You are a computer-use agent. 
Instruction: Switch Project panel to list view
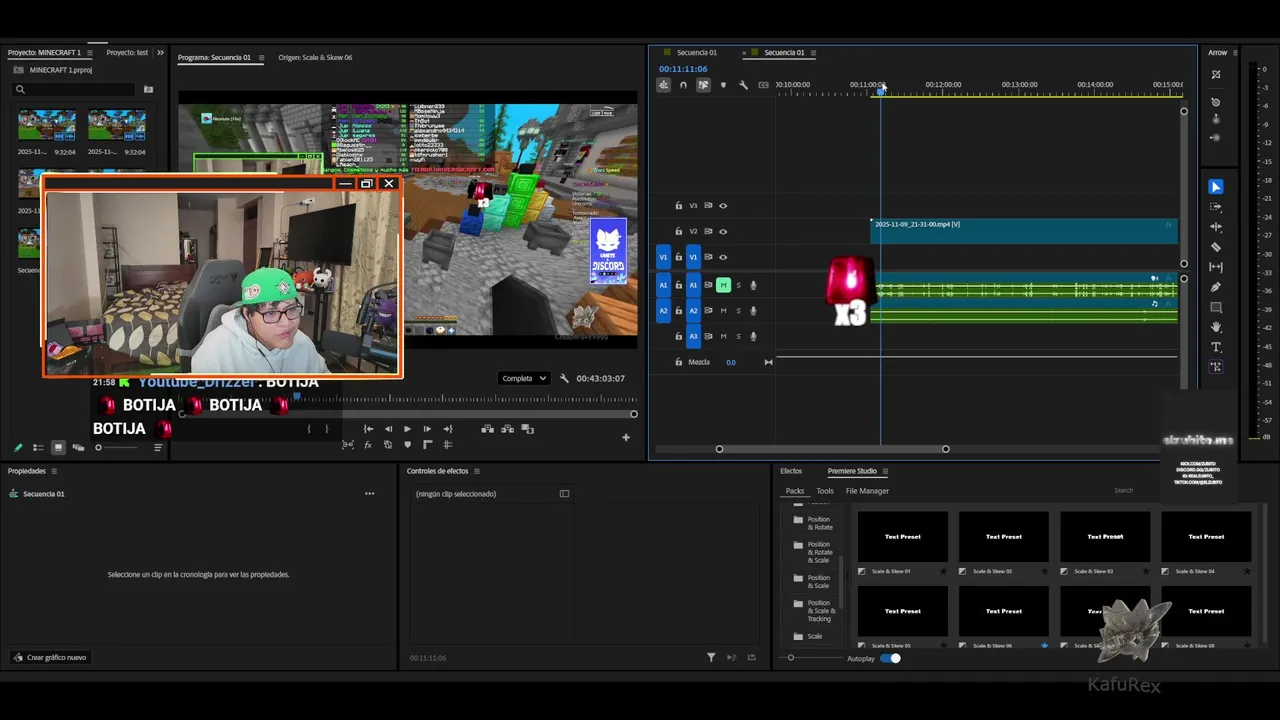pos(38,447)
